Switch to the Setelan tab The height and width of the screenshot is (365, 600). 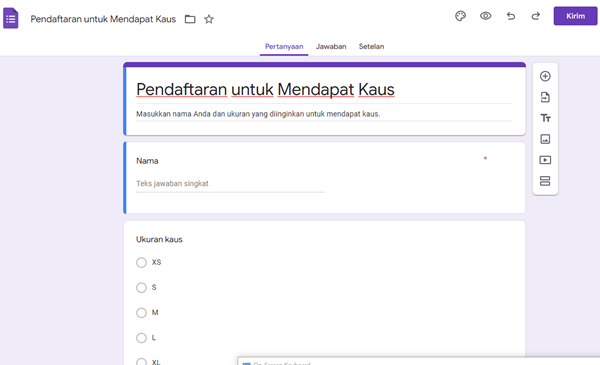pyautogui.click(x=371, y=47)
